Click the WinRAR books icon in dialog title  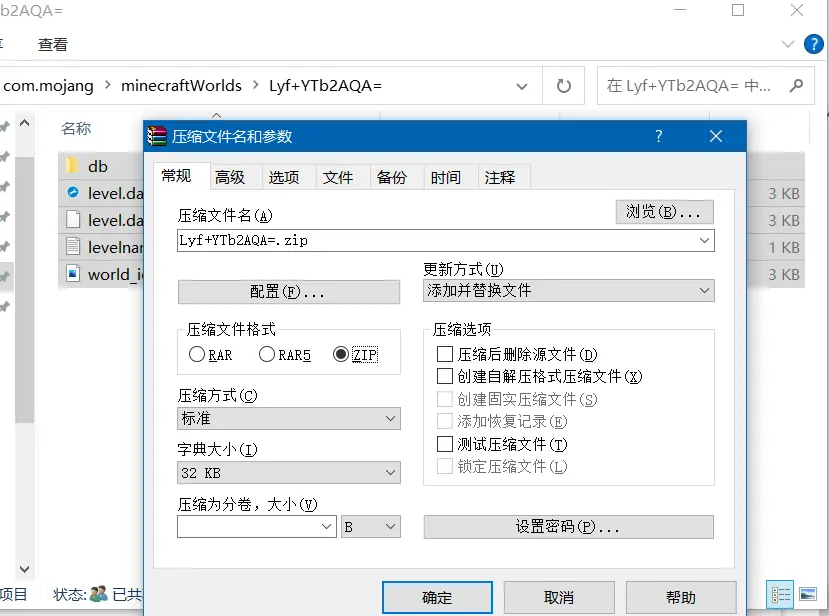(x=157, y=136)
